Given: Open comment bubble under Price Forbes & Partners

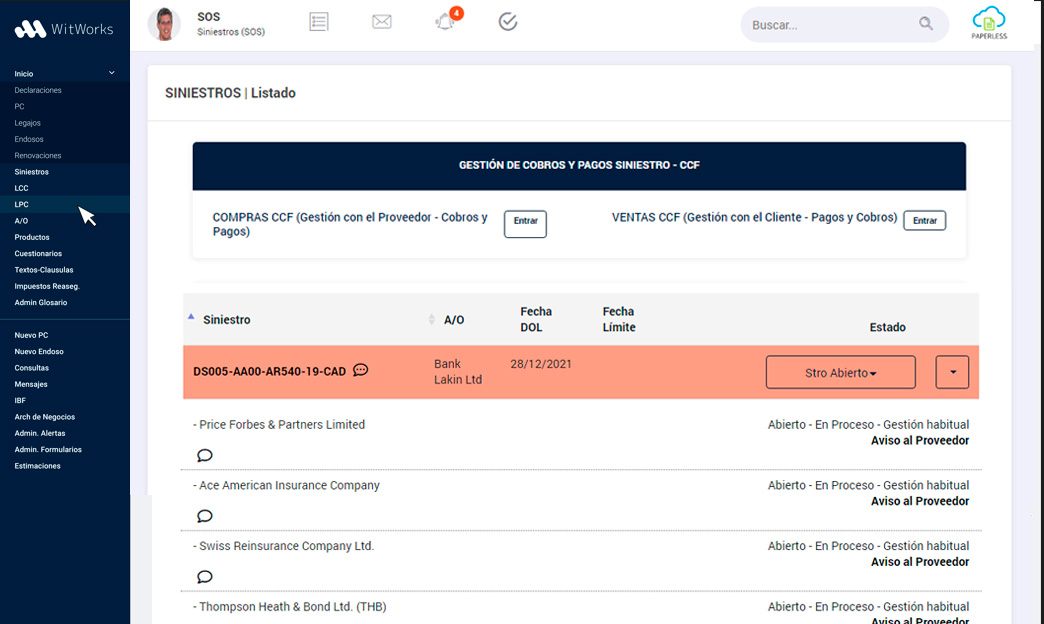Looking at the screenshot, I should point(205,456).
